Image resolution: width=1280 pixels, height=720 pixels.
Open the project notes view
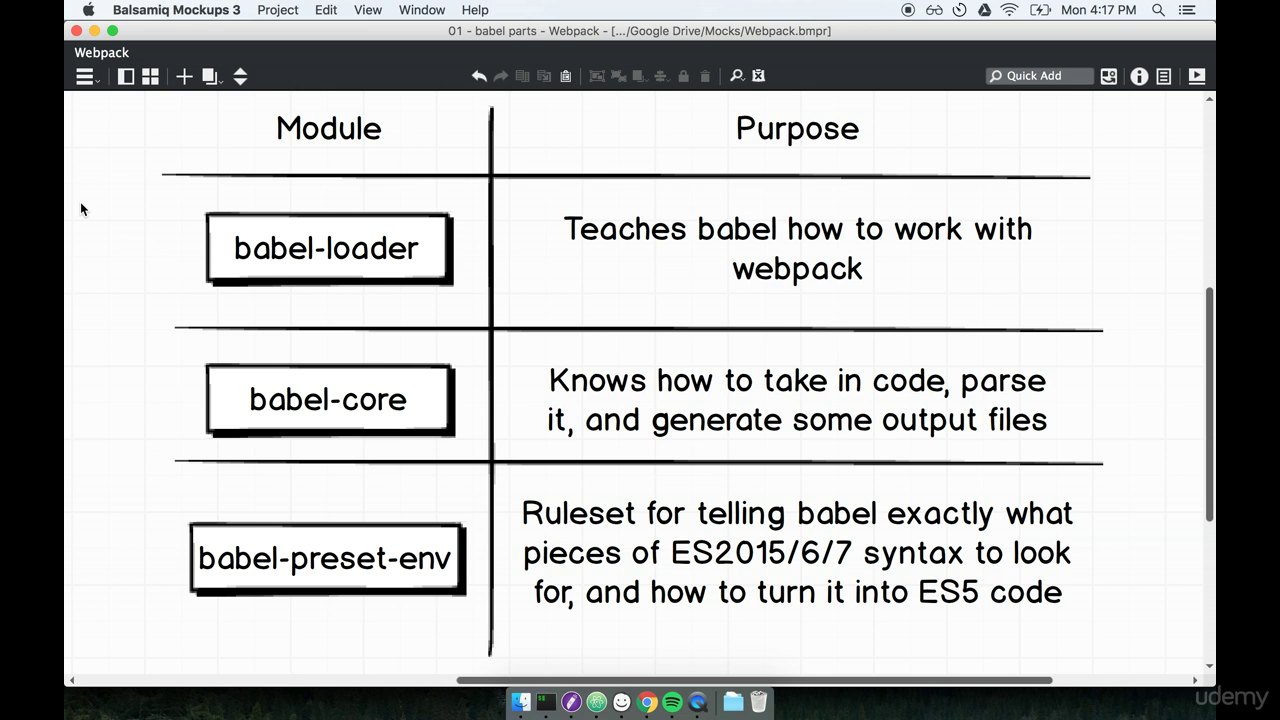coord(1163,76)
